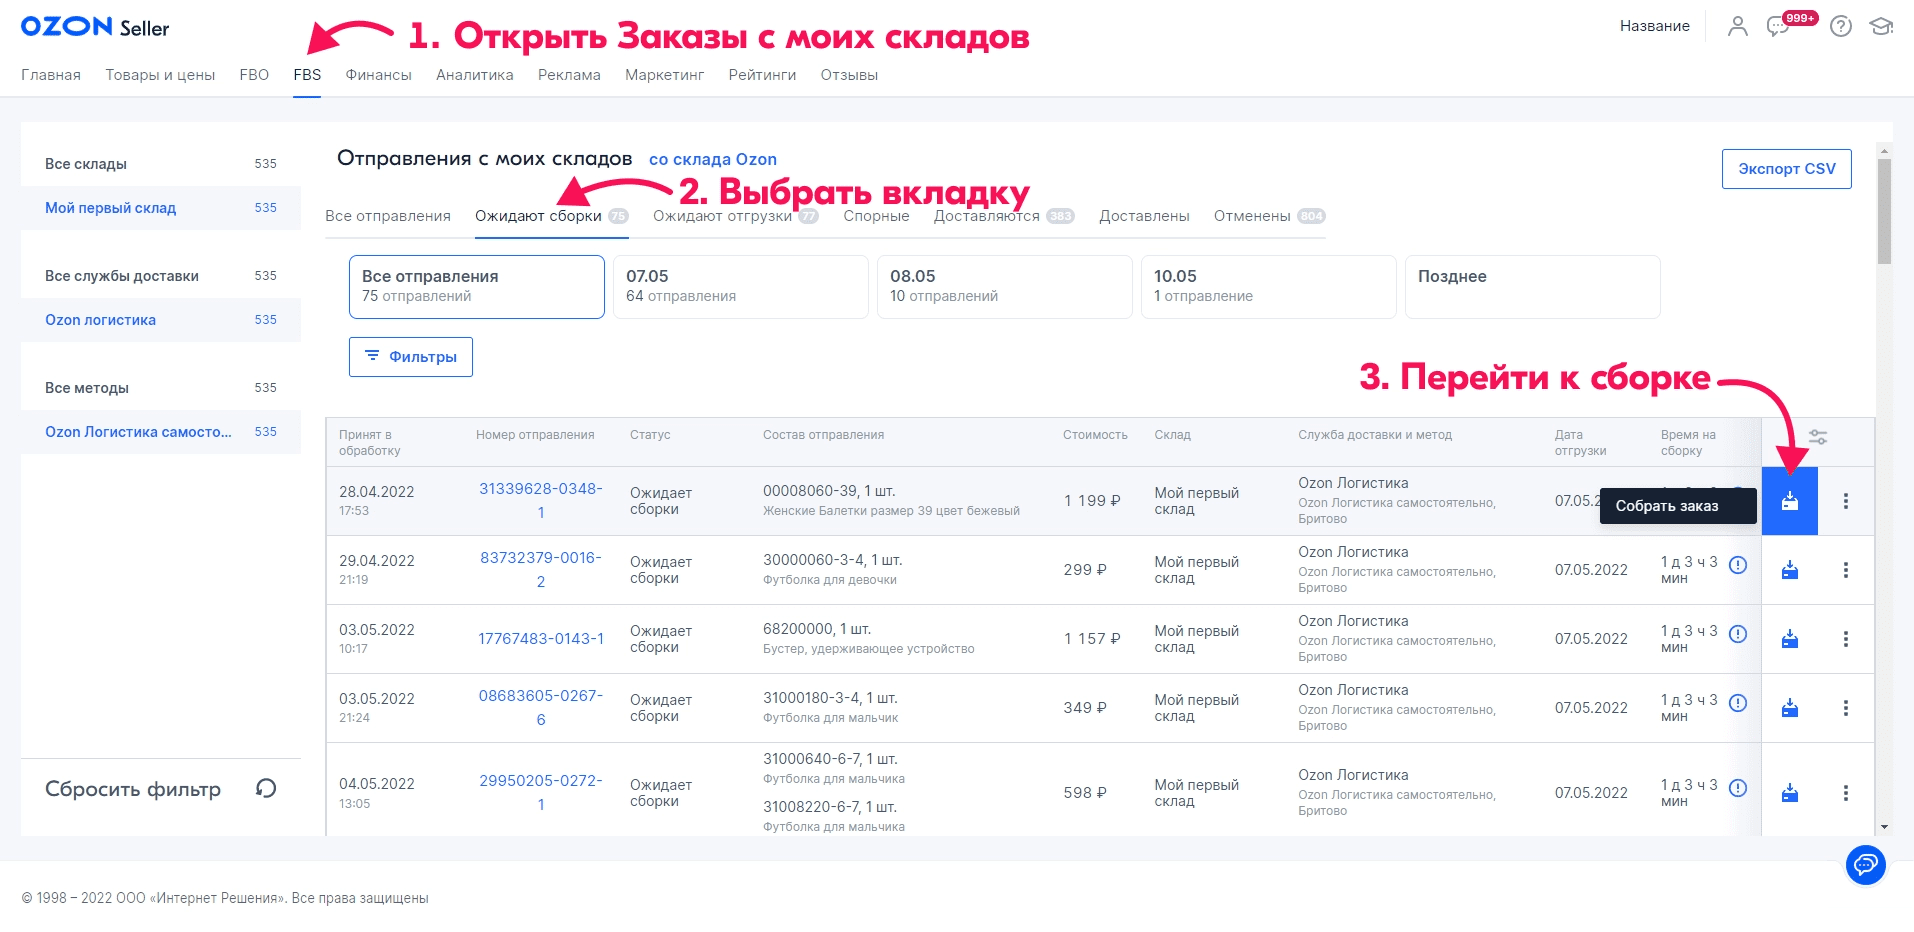Click the warning icon near assembly time

pyautogui.click(x=1738, y=565)
